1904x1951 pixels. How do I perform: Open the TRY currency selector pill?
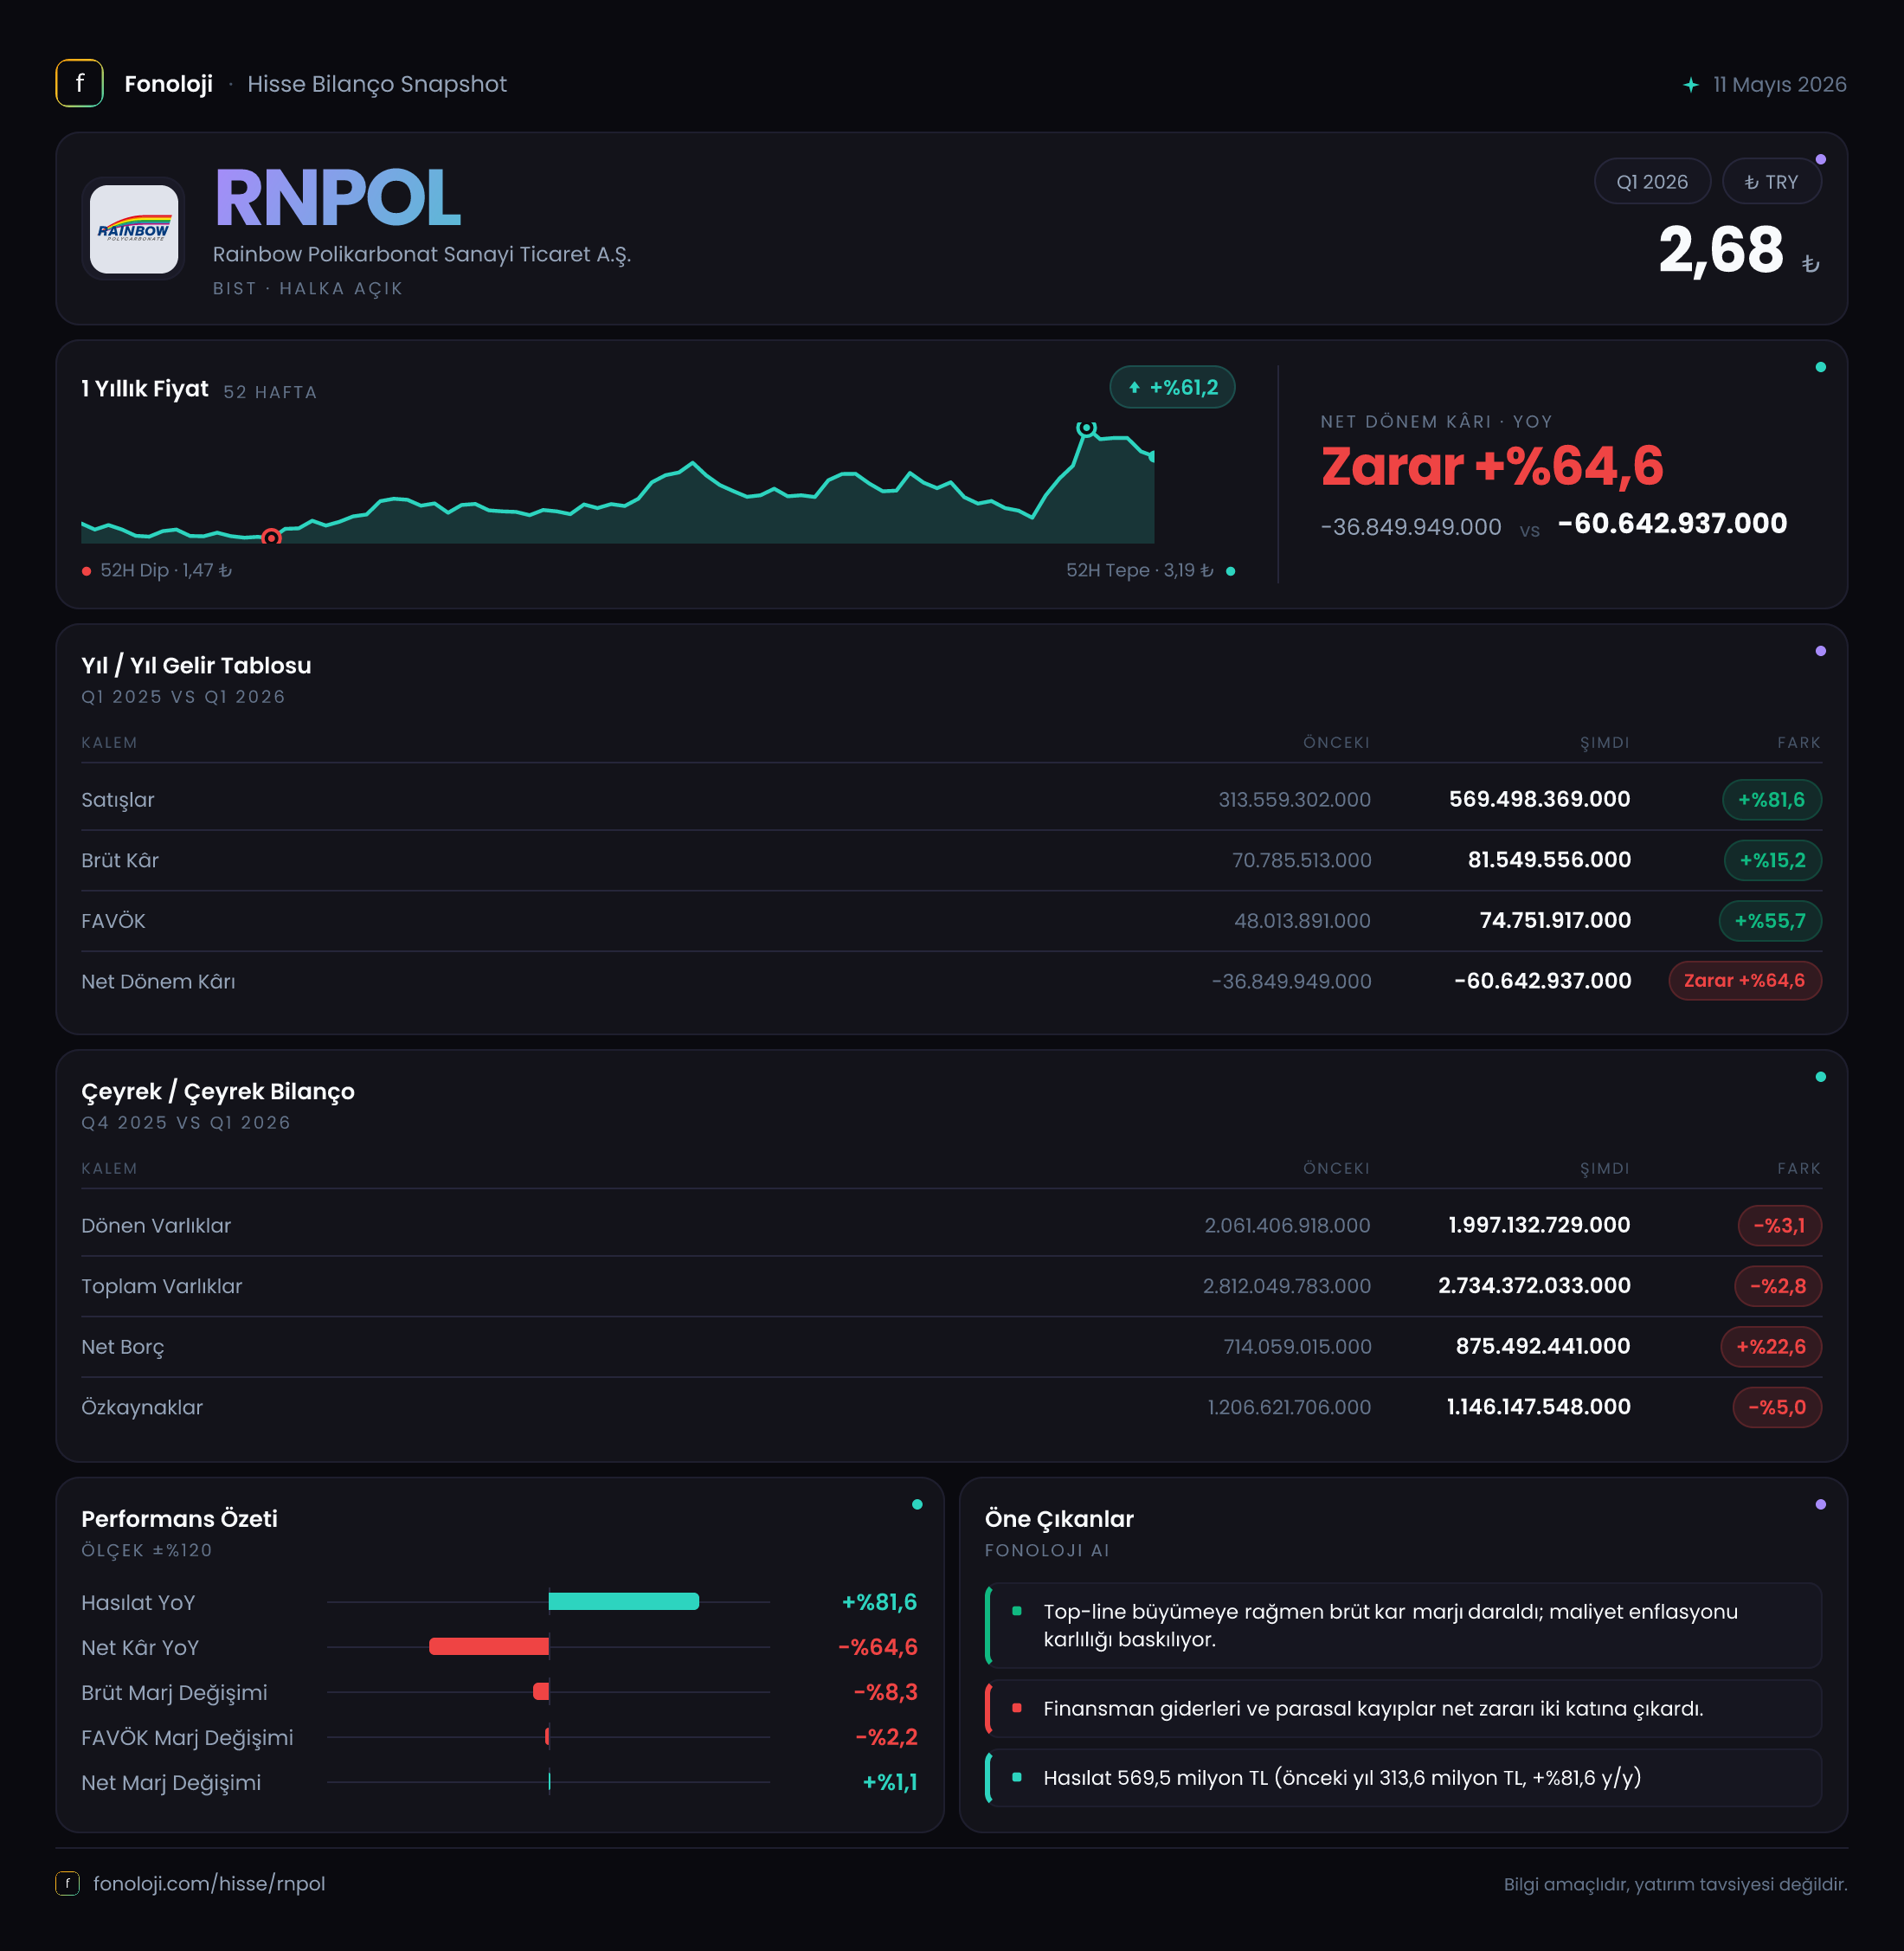1771,182
